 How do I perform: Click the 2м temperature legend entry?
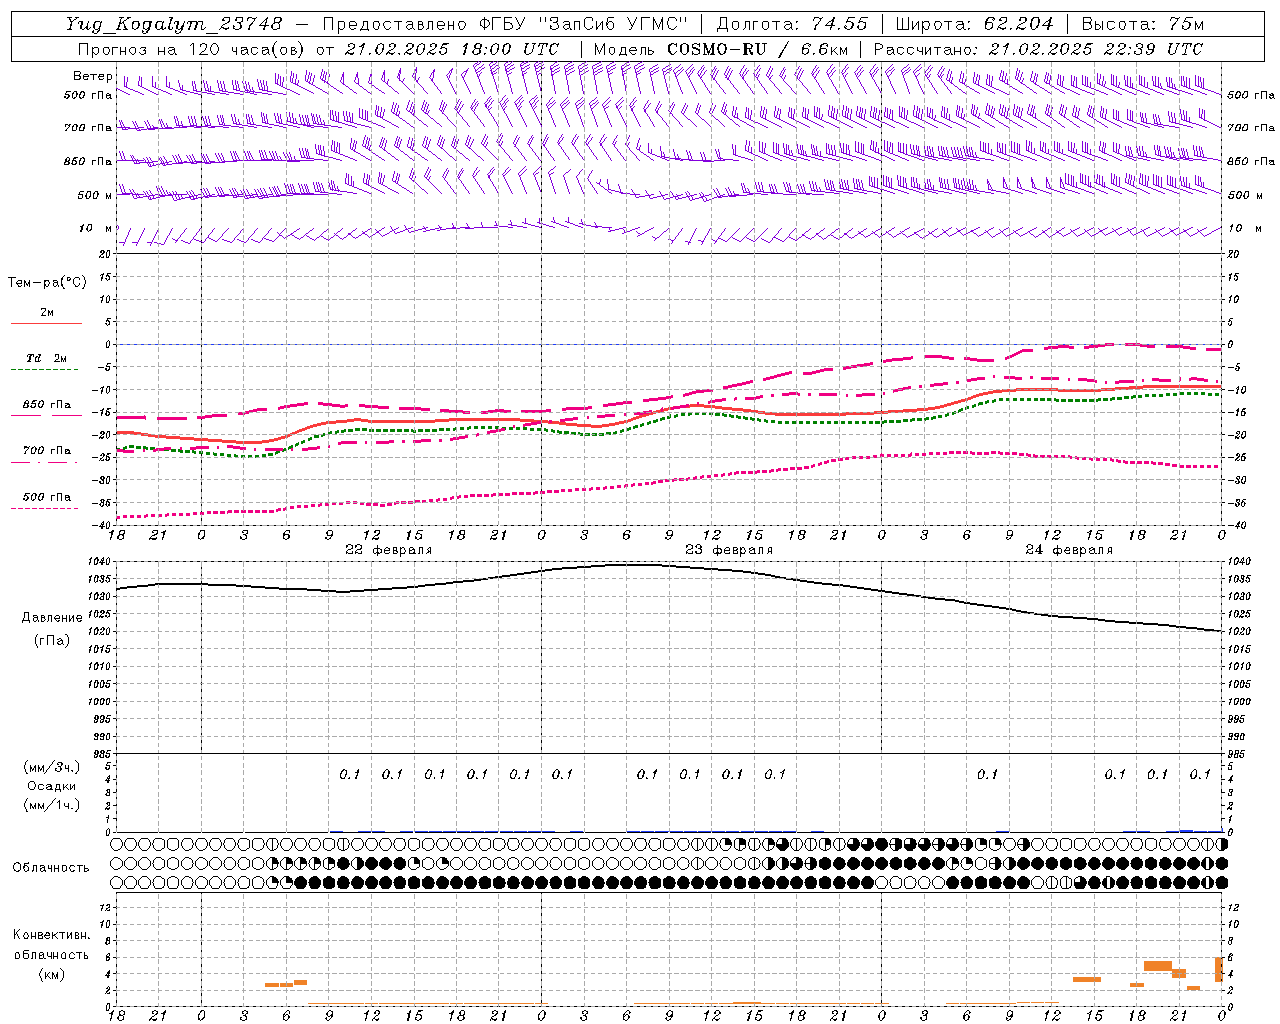[47, 312]
